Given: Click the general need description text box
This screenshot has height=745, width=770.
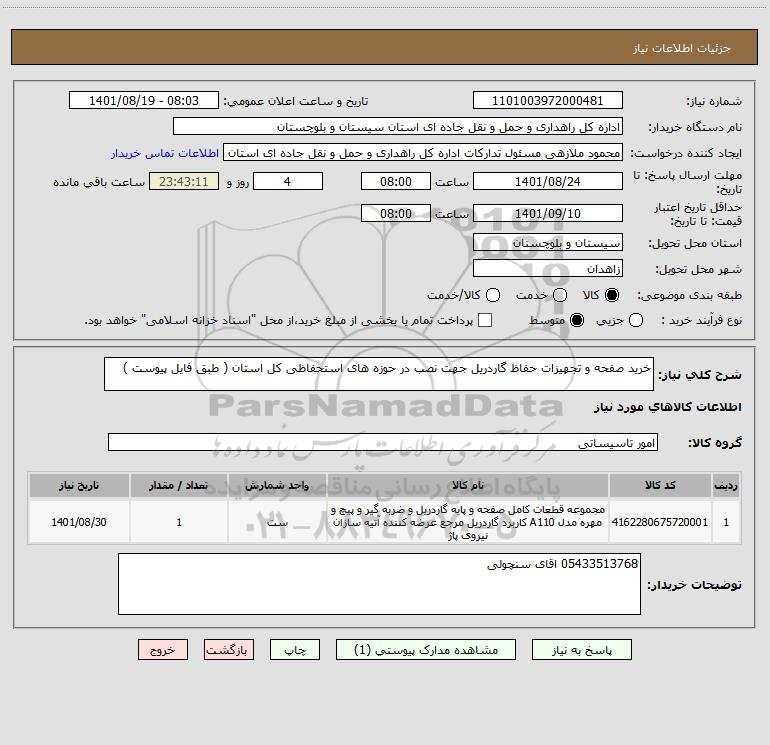Looking at the screenshot, I should point(379,374).
